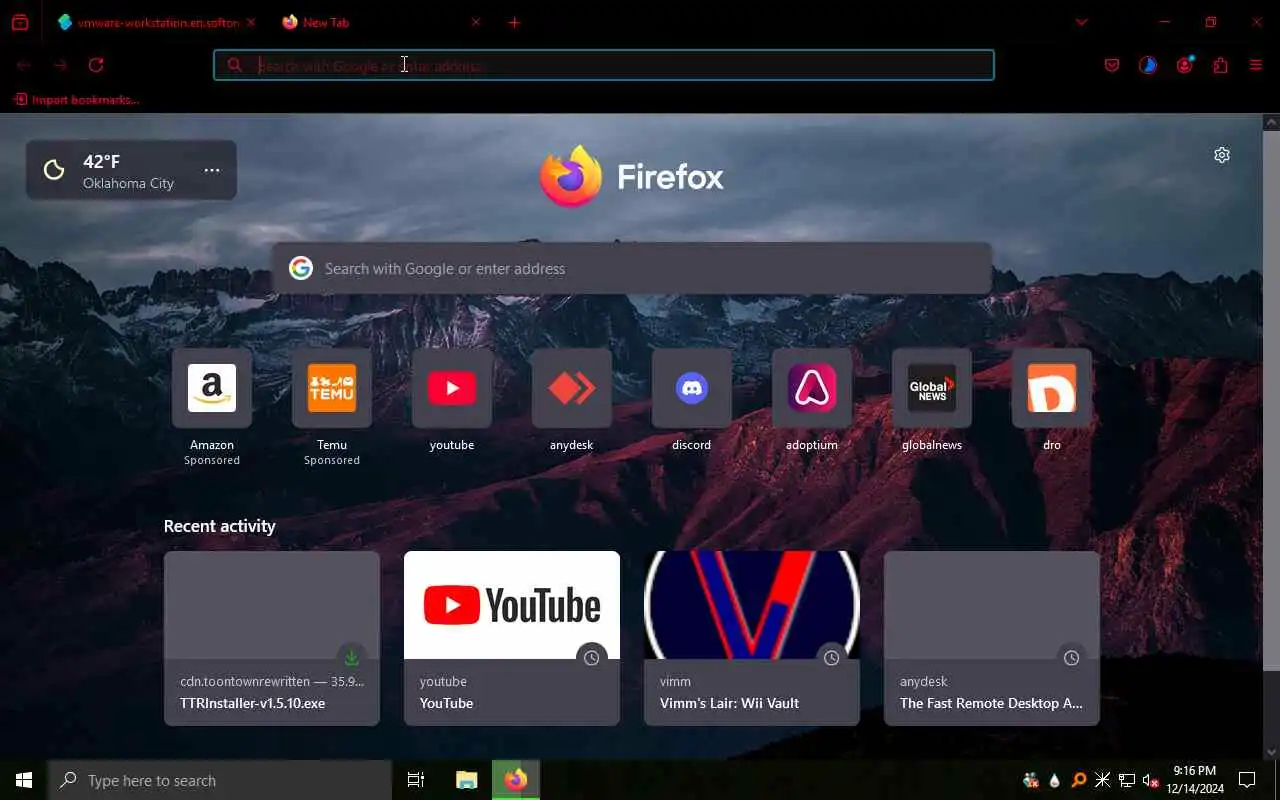Open the Extensions puzzle icon
The height and width of the screenshot is (800, 1280).
coord(1220,65)
